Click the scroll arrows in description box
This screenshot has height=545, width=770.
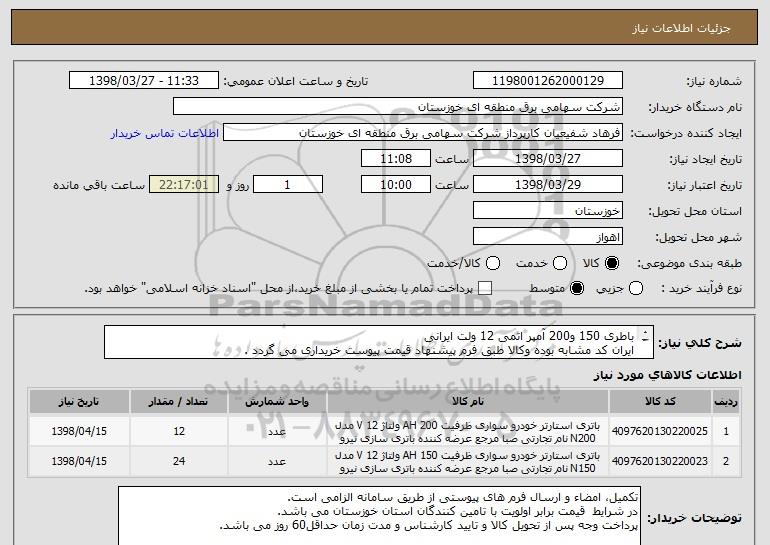pos(645,336)
